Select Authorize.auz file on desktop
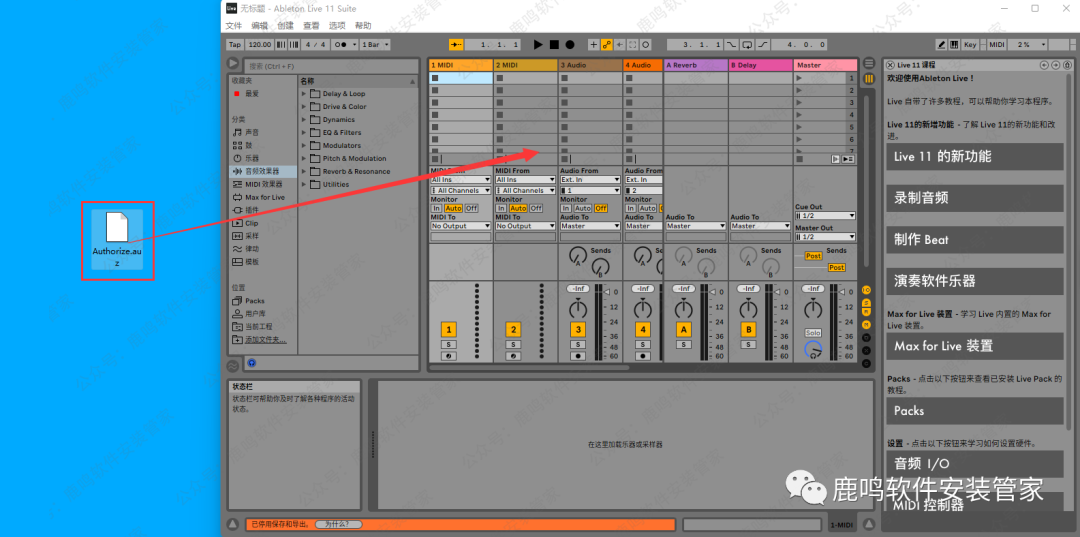 [117, 238]
